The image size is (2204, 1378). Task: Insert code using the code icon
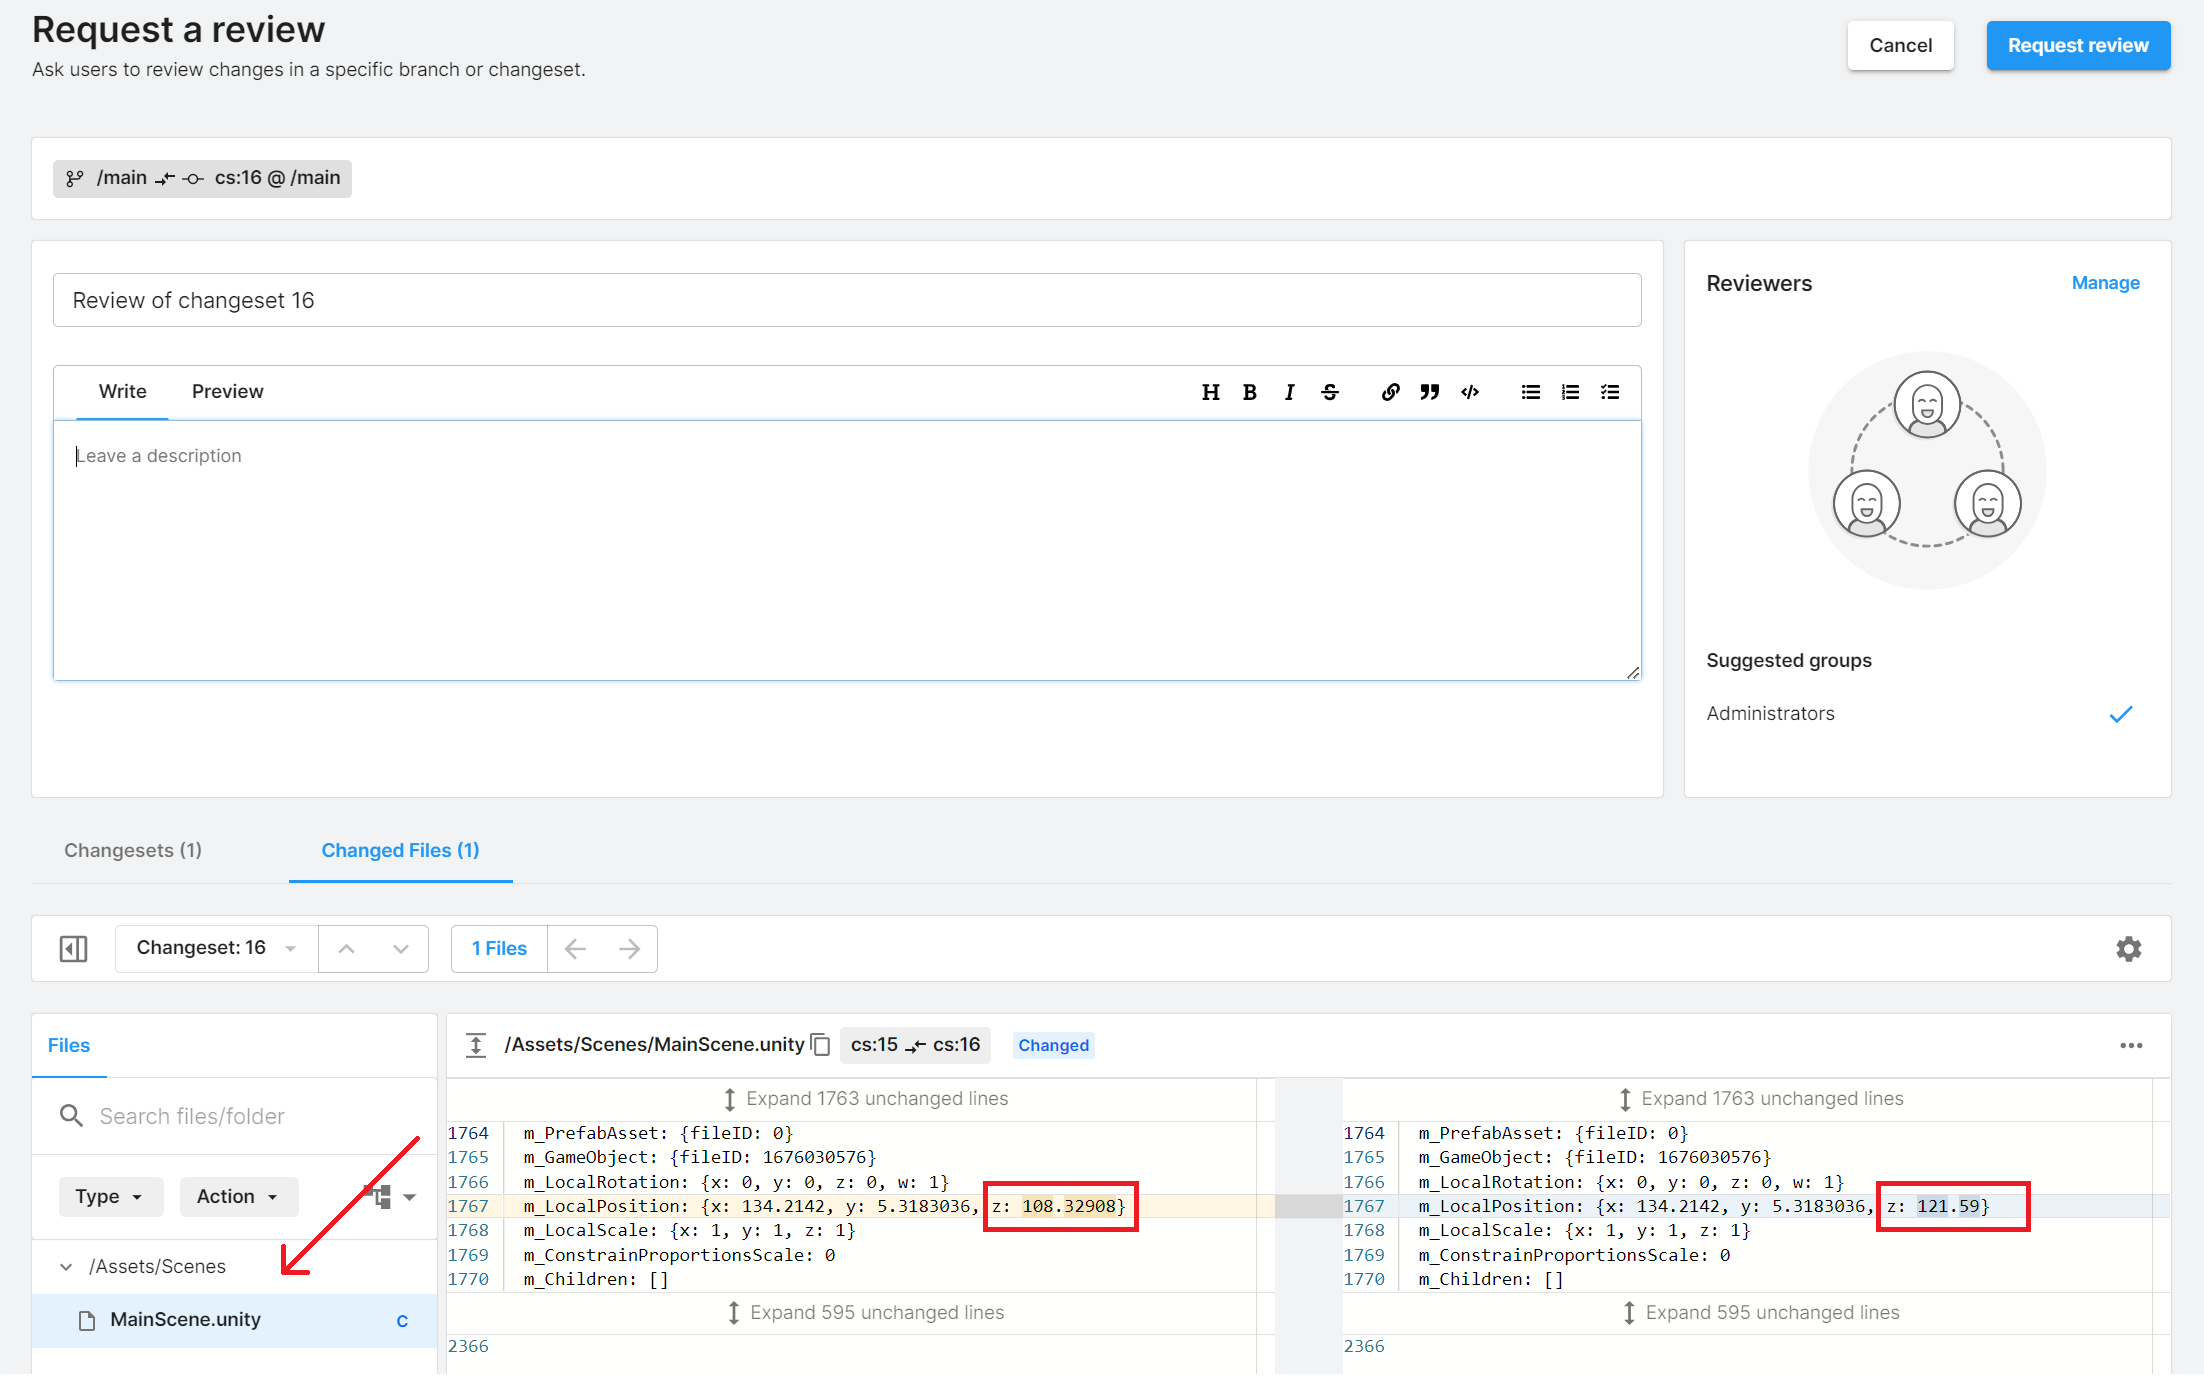pyautogui.click(x=1469, y=392)
